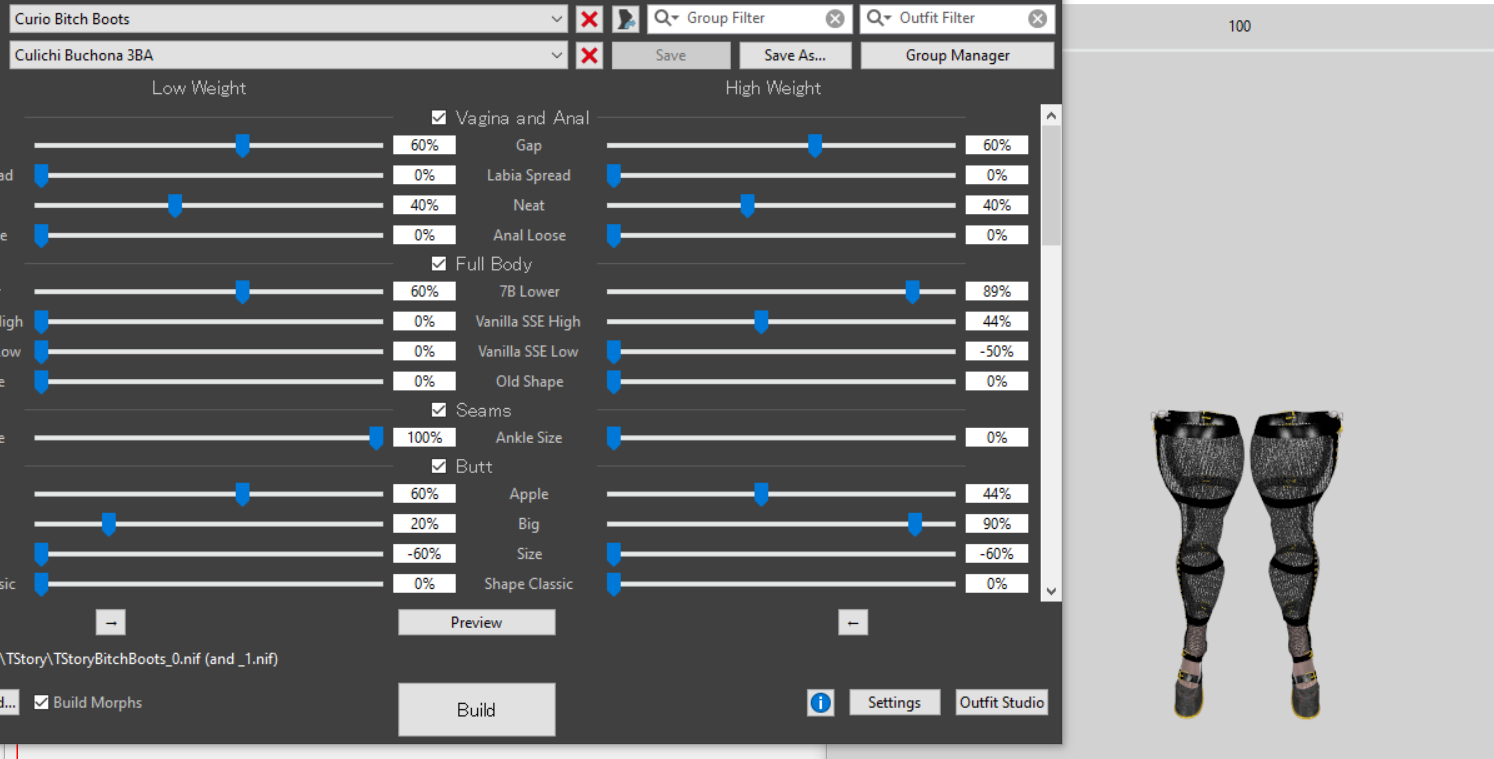Copy low weight values to high with right arrow
Screen dimensions: 1494x759
click(111, 622)
